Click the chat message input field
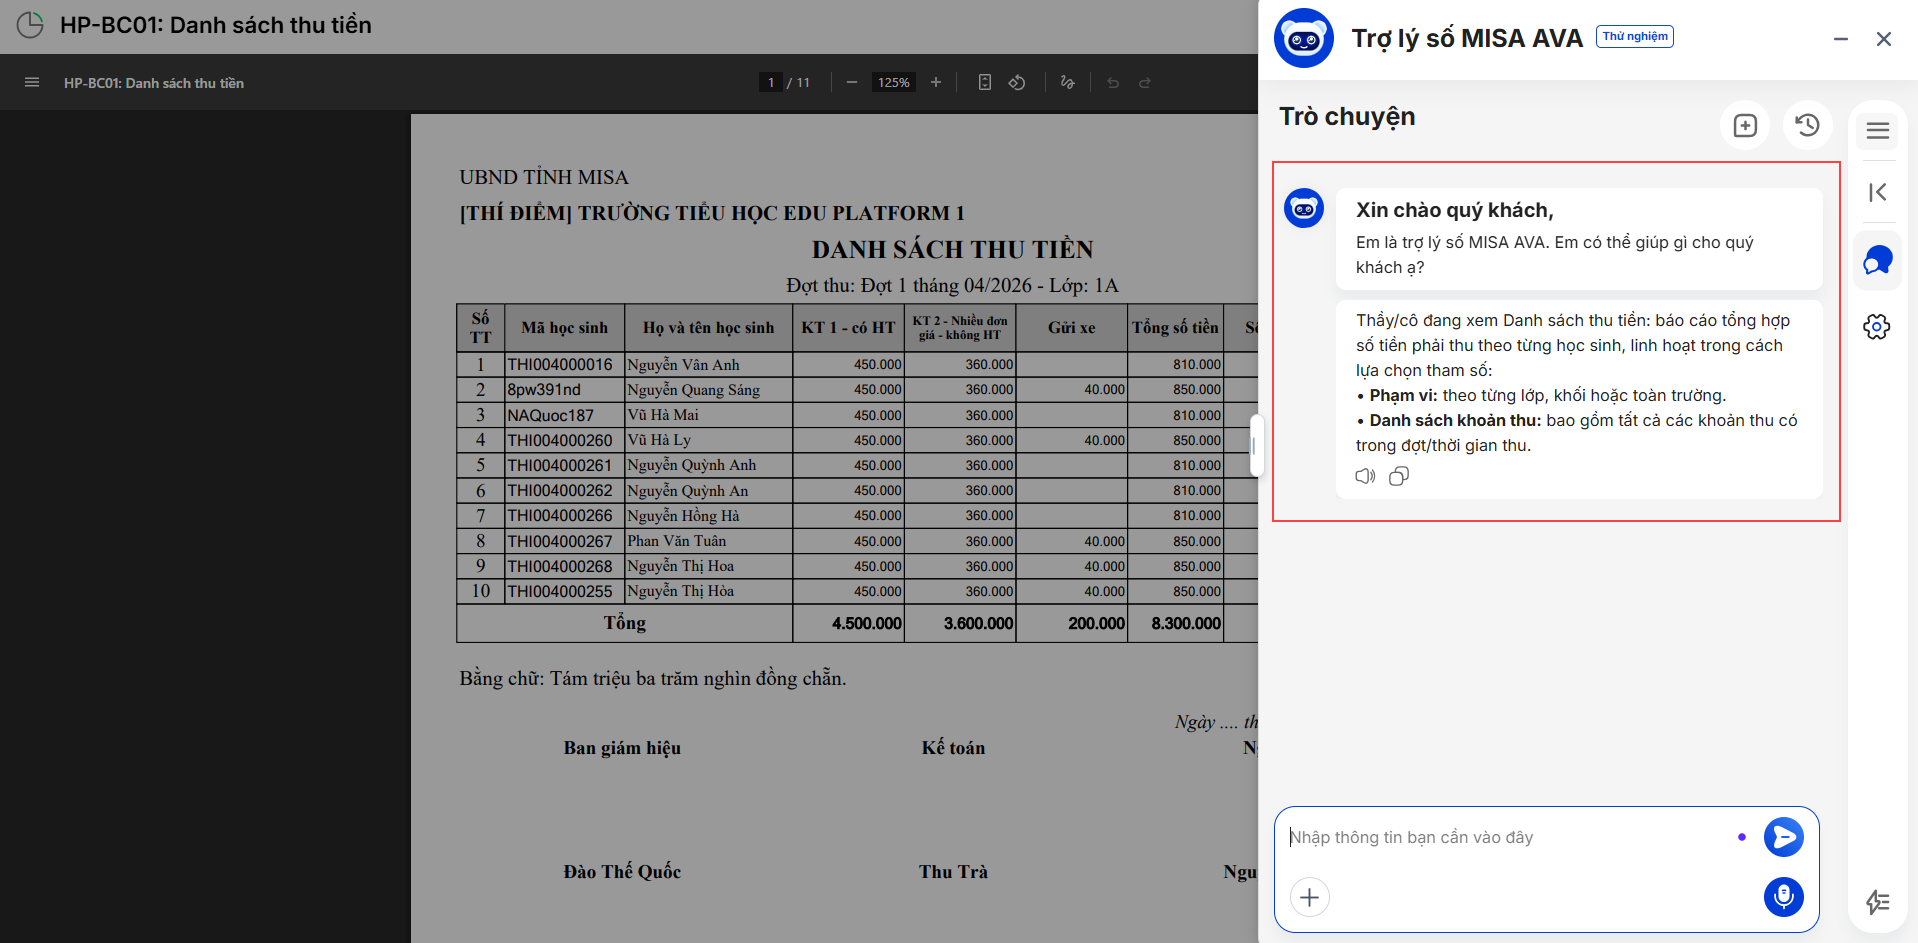 coord(1508,838)
